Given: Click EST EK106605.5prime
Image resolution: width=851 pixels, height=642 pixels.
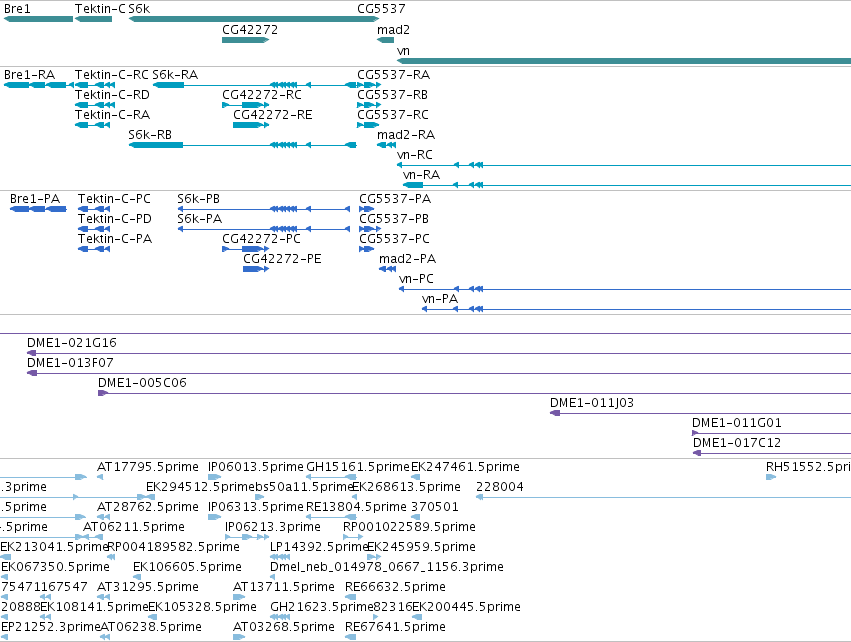Looking at the screenshot, I should (x=187, y=568).
